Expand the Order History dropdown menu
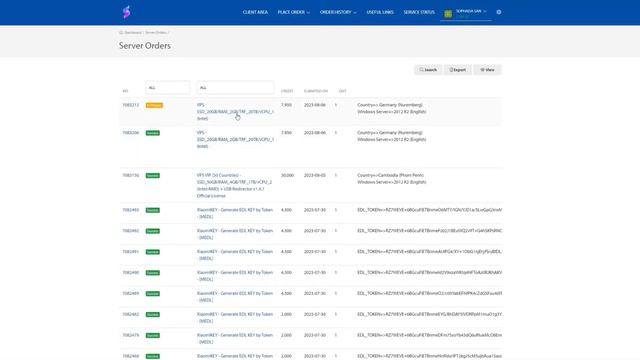The height and width of the screenshot is (360, 640). click(338, 12)
